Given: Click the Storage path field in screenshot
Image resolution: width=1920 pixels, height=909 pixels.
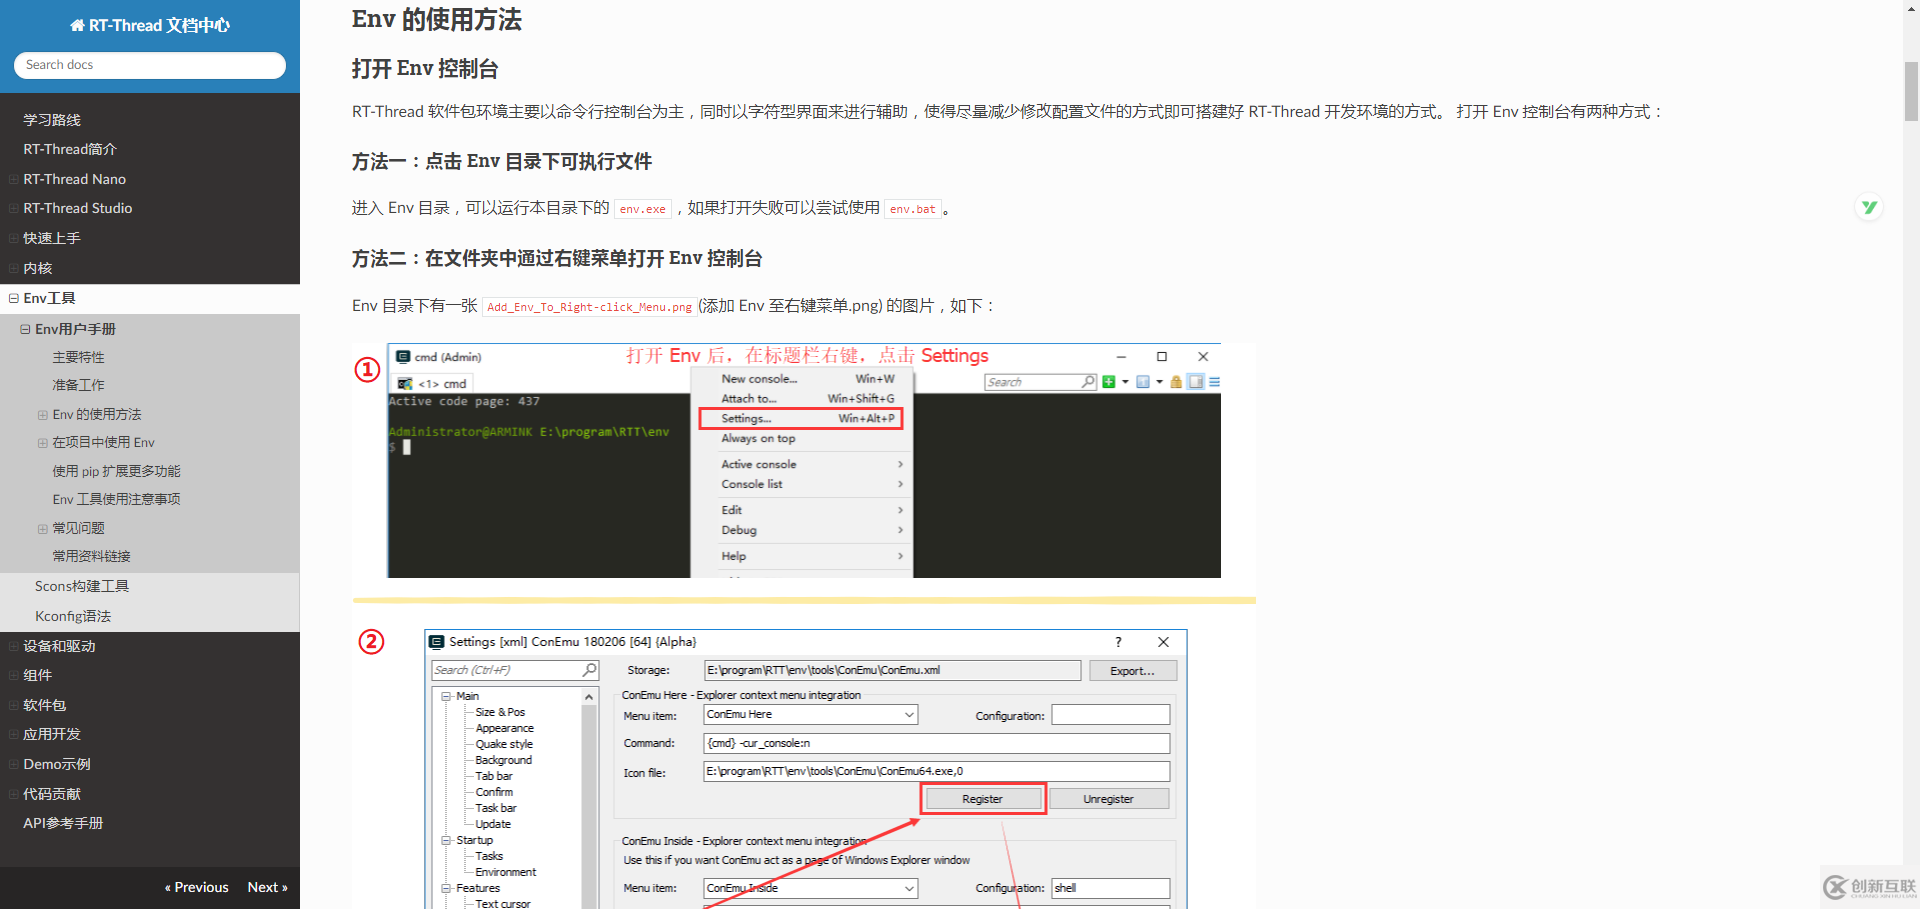Looking at the screenshot, I should (x=892, y=671).
